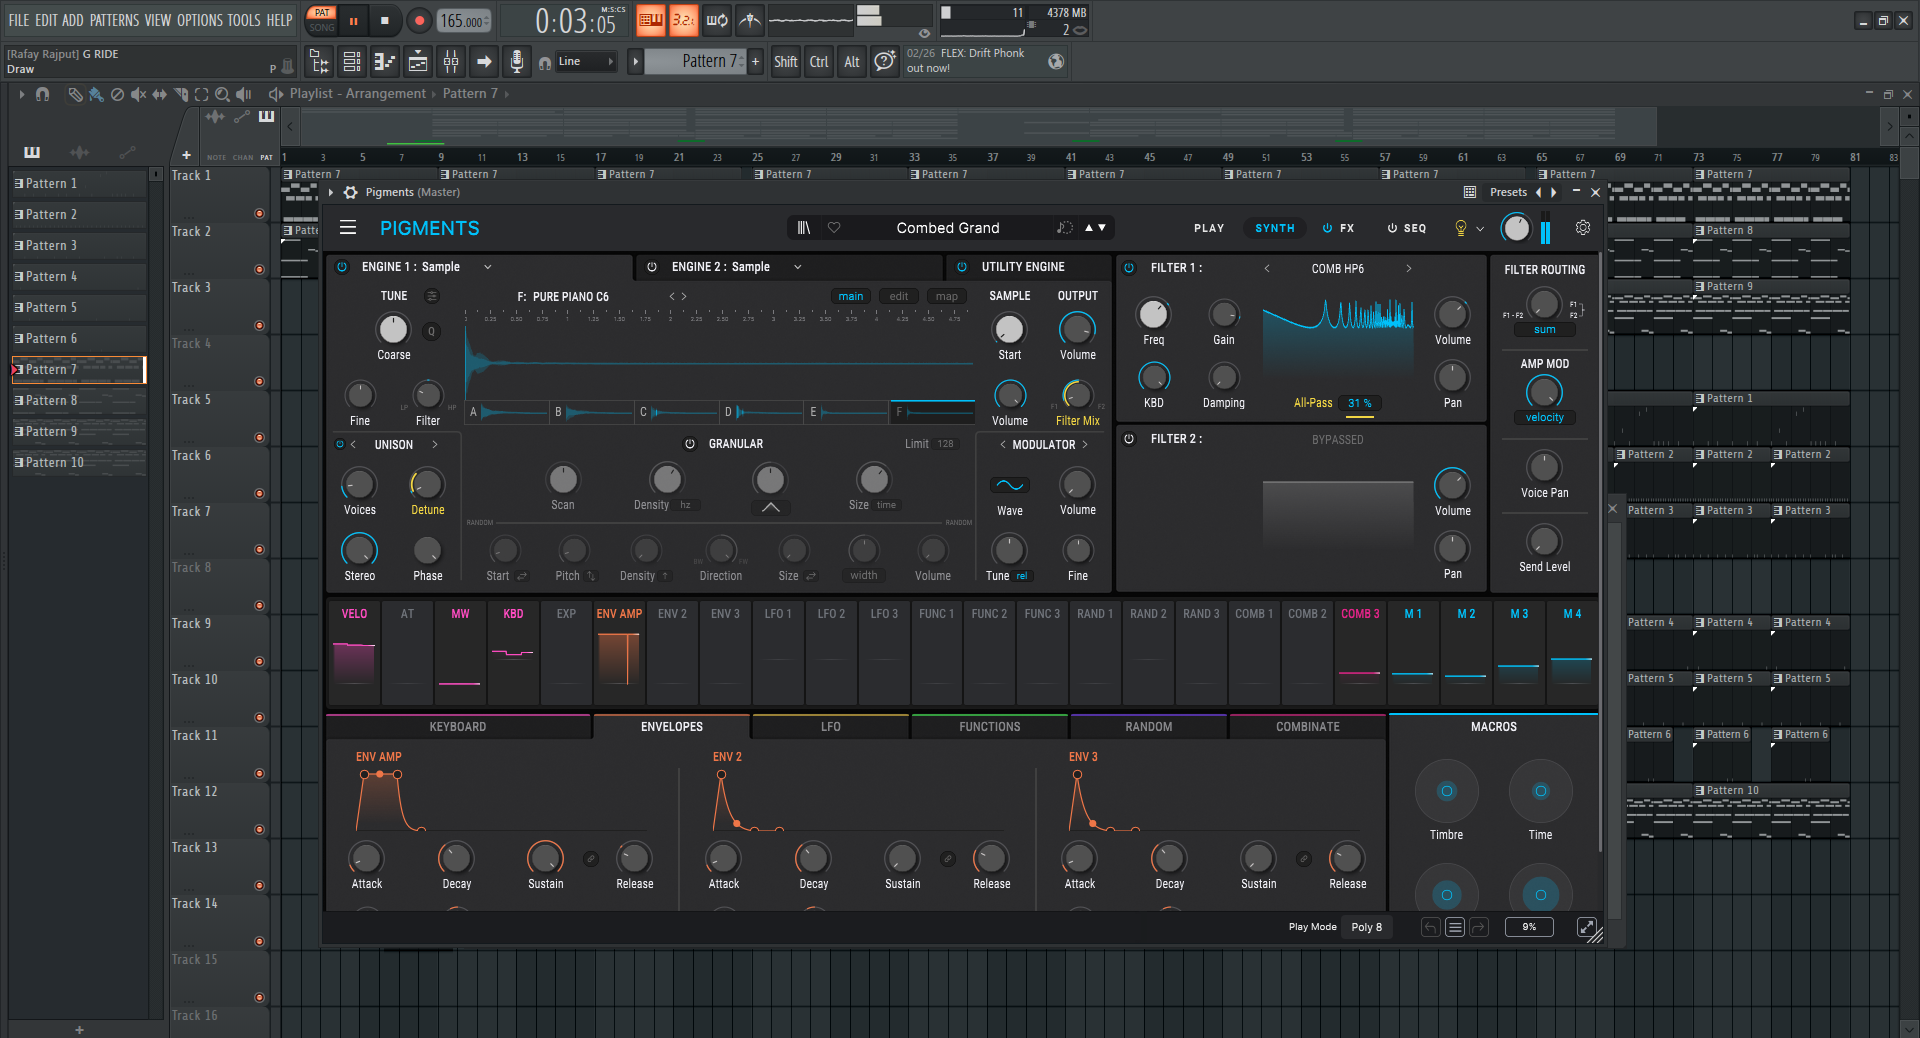Click the Record button in the transport
Image resolution: width=1920 pixels, height=1038 pixels.
click(x=419, y=20)
